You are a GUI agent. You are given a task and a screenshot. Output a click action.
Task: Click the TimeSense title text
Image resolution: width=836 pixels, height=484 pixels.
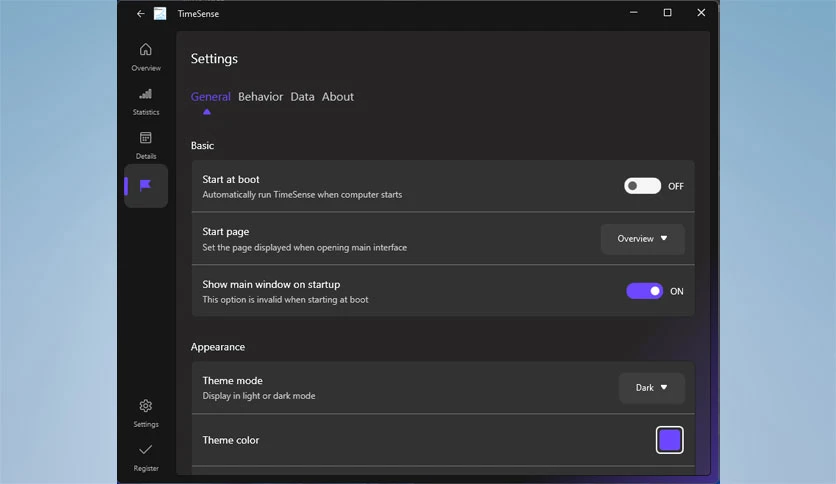point(198,14)
